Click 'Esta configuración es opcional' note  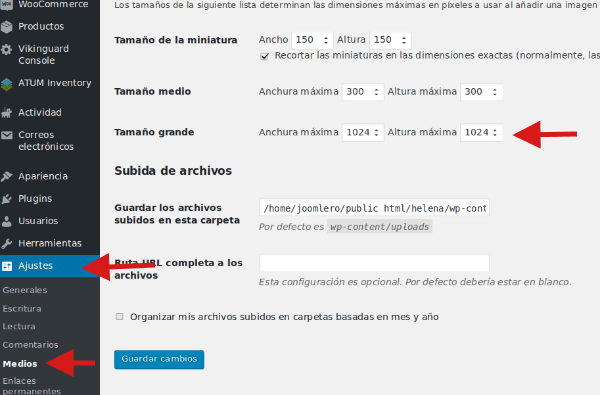(415, 282)
